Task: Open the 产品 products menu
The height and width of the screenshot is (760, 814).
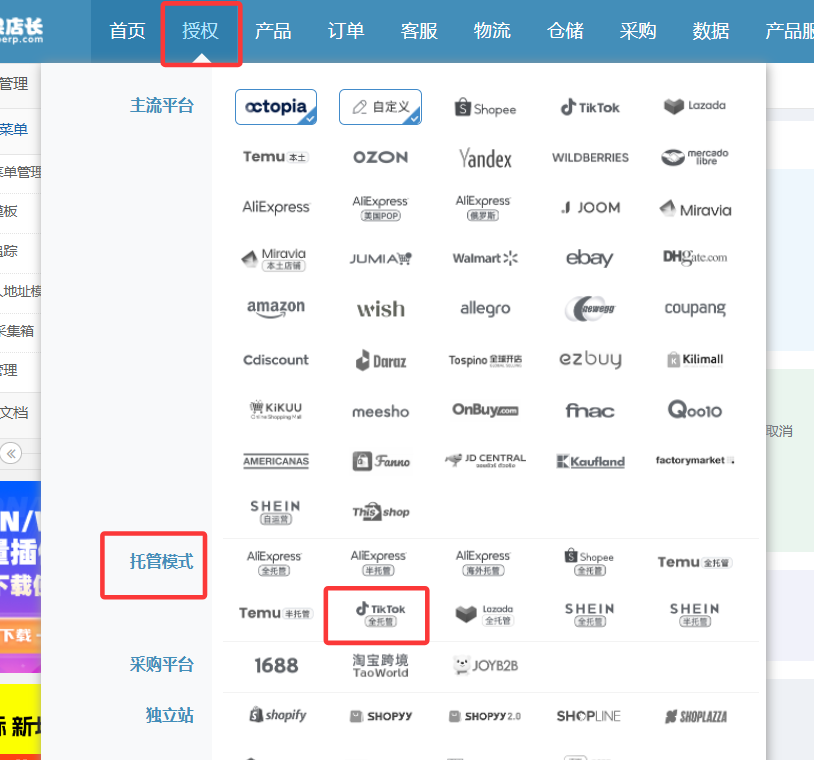Action: (x=273, y=31)
